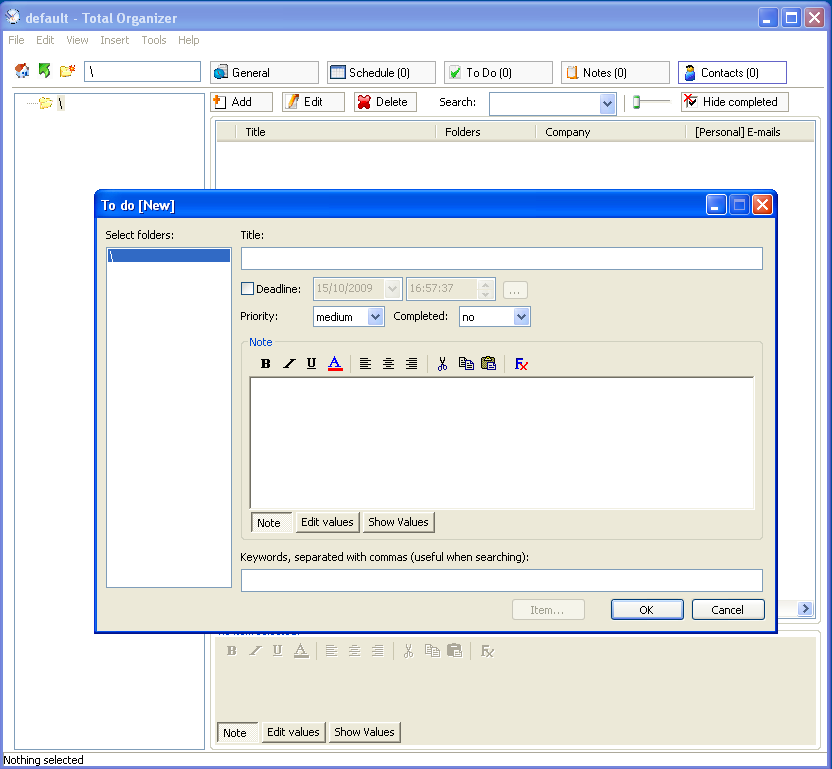Center note text in To do dialog
The height and width of the screenshot is (769, 832).
388,364
